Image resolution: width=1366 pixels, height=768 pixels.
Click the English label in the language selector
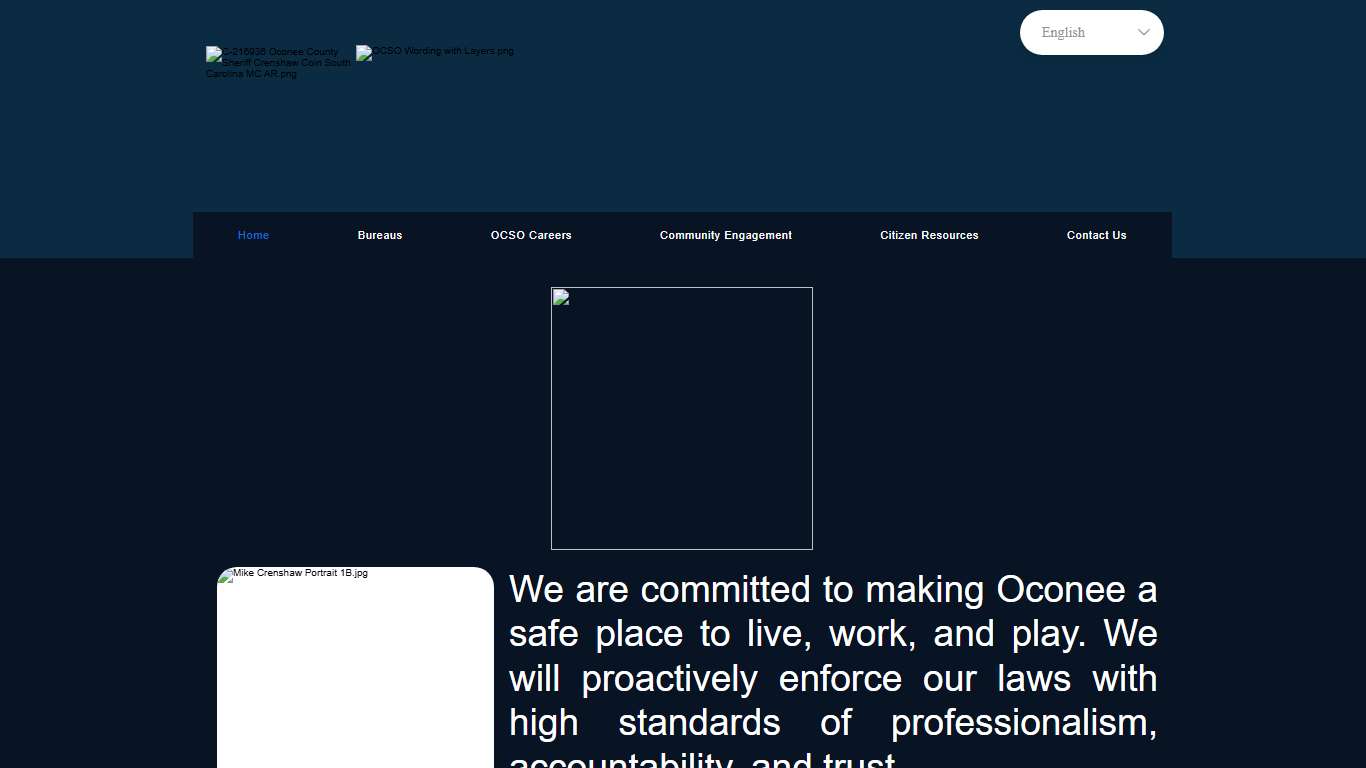click(x=1063, y=32)
